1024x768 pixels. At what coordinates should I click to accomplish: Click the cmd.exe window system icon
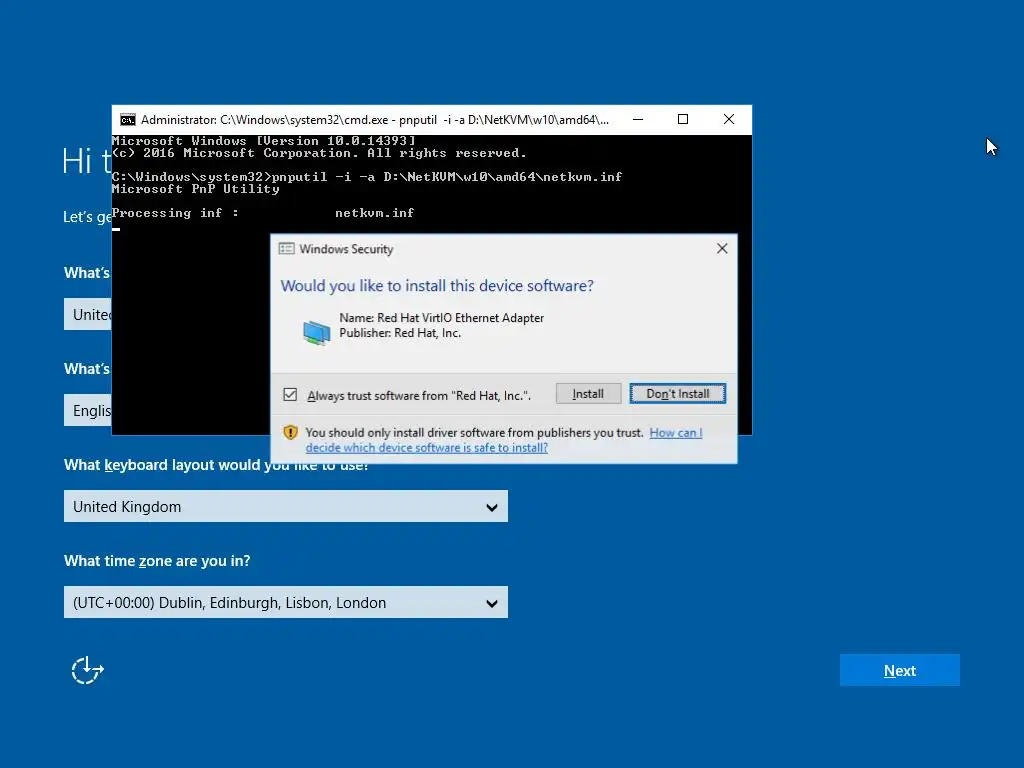click(128, 120)
